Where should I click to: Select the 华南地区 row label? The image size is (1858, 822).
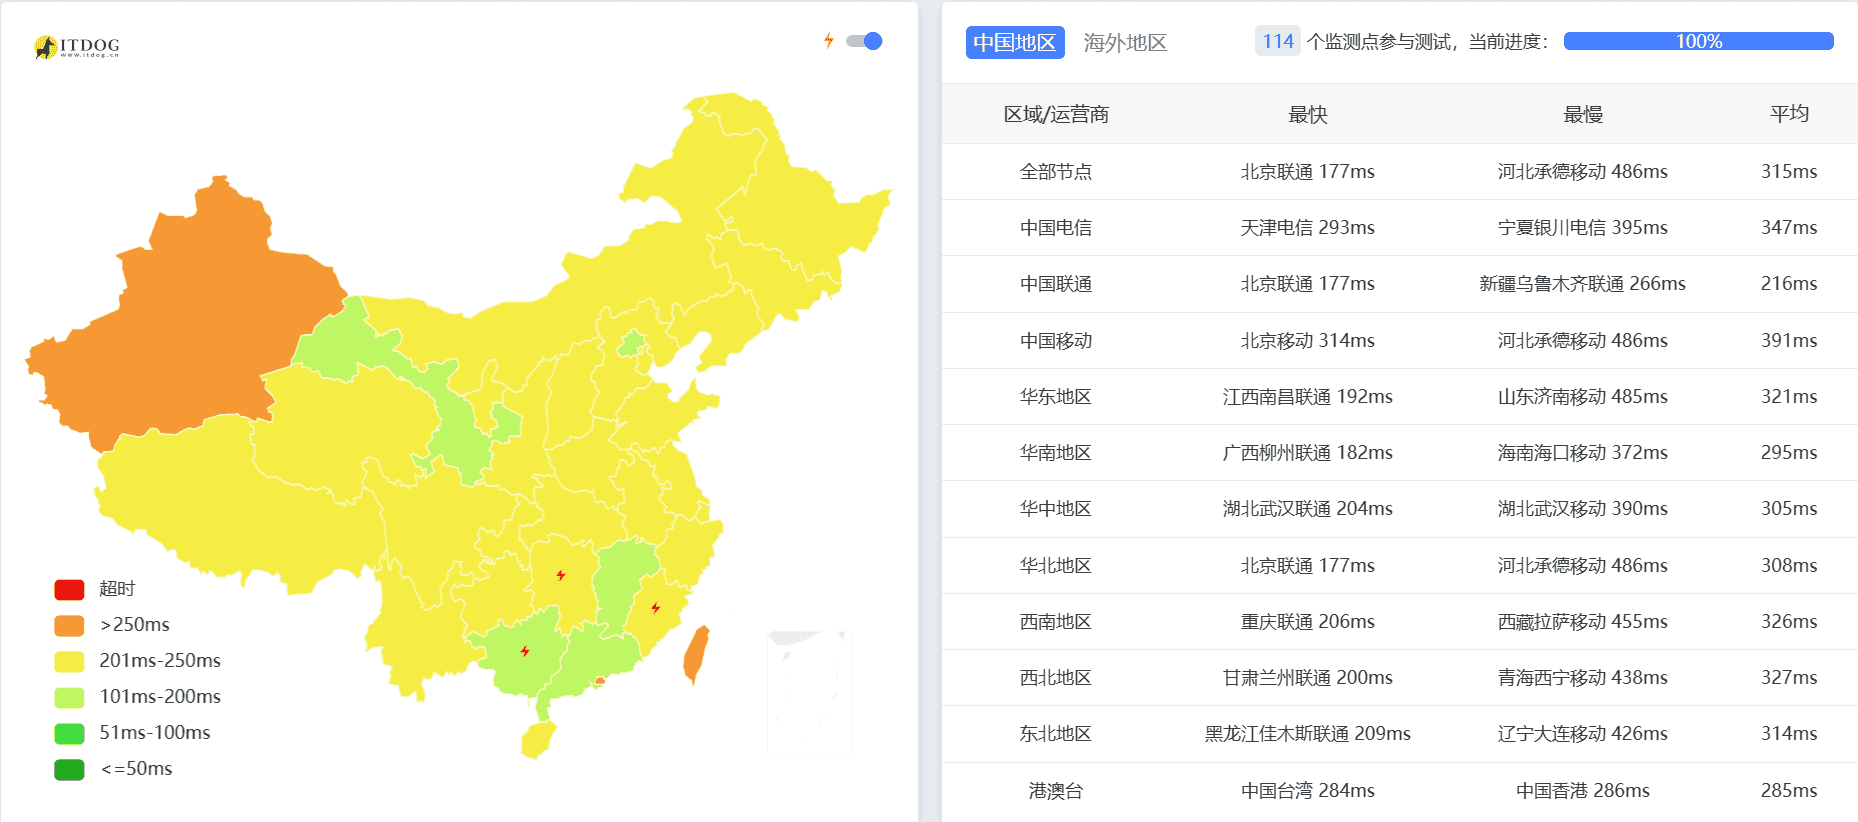pos(1056,453)
